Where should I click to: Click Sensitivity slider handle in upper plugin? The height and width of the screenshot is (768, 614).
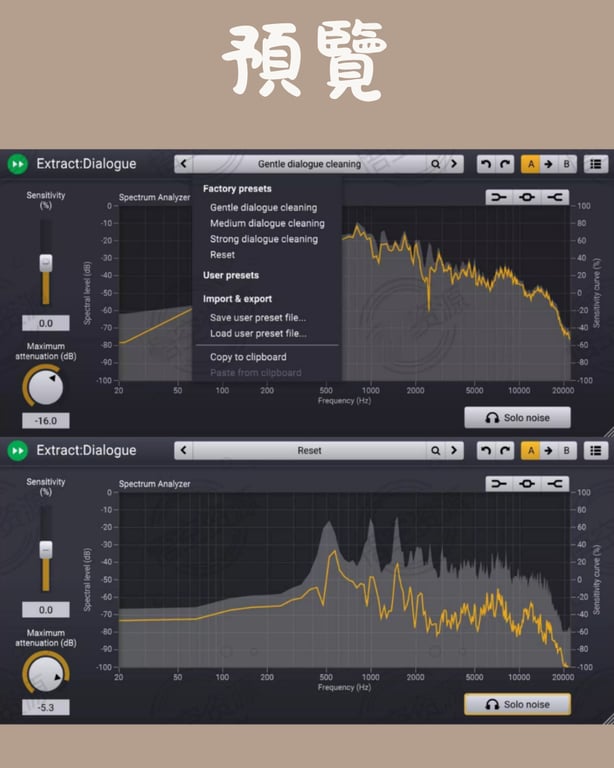(46, 263)
